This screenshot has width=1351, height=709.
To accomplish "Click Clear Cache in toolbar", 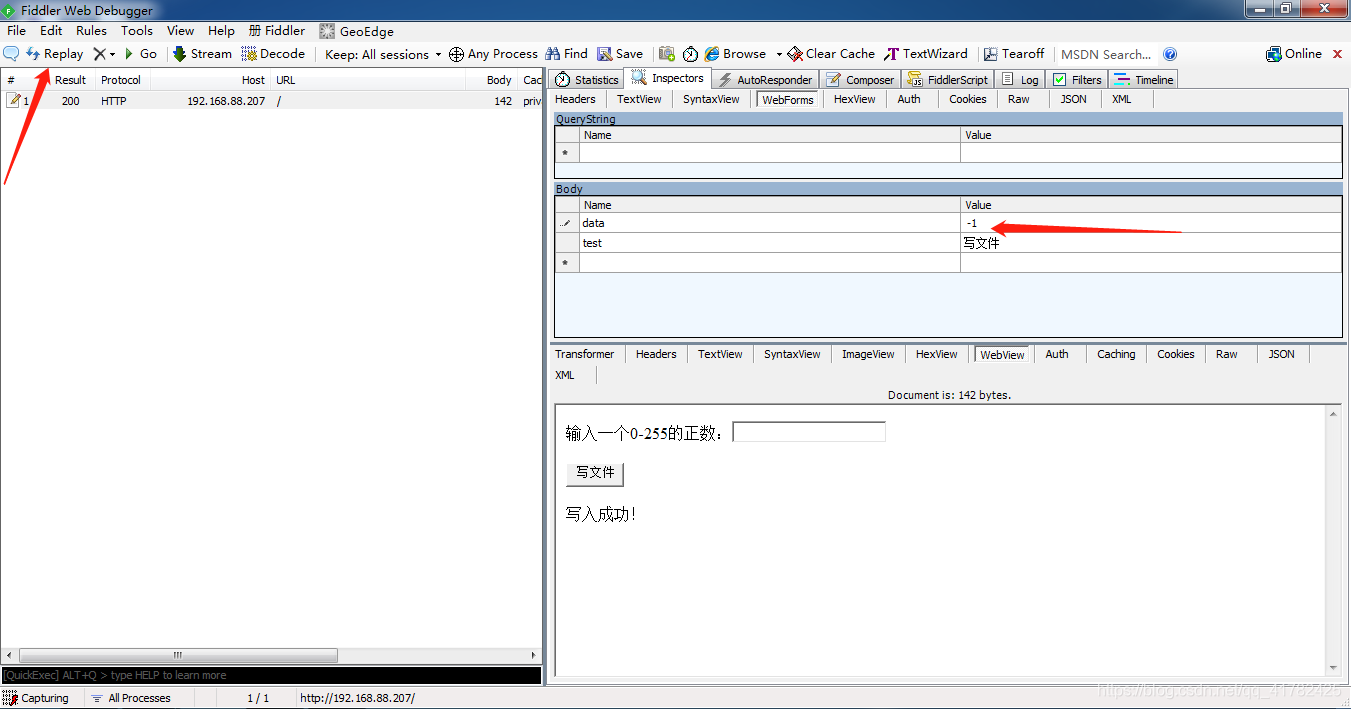I will click(x=831, y=54).
